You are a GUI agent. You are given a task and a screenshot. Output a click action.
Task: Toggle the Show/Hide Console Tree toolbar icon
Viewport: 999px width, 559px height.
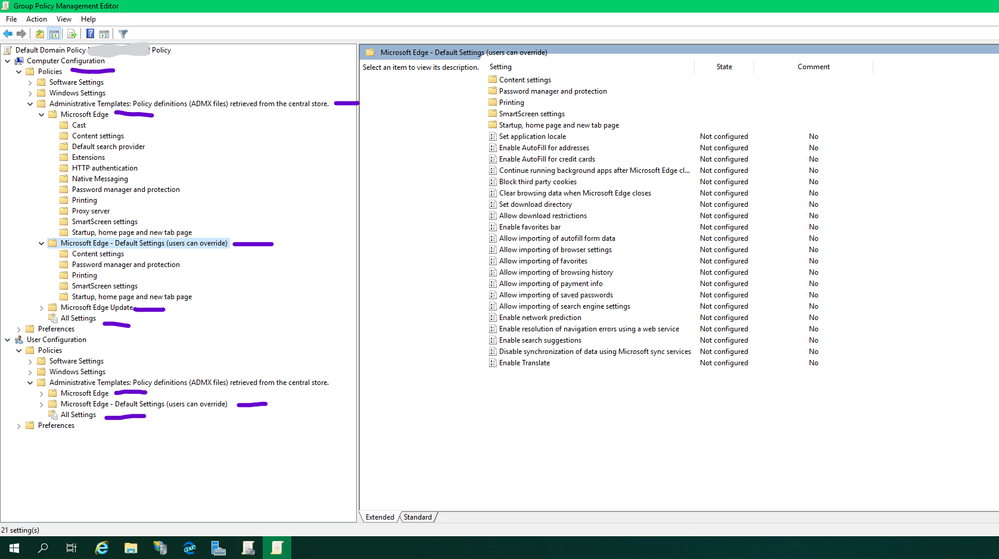[54, 34]
